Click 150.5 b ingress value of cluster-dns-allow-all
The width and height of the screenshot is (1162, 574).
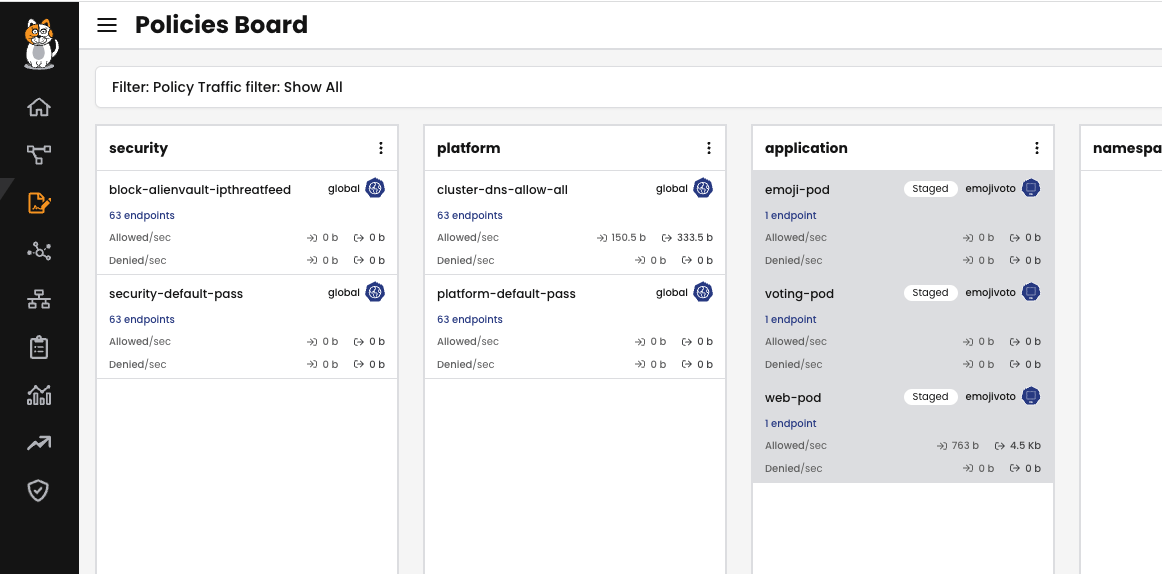[628, 238]
